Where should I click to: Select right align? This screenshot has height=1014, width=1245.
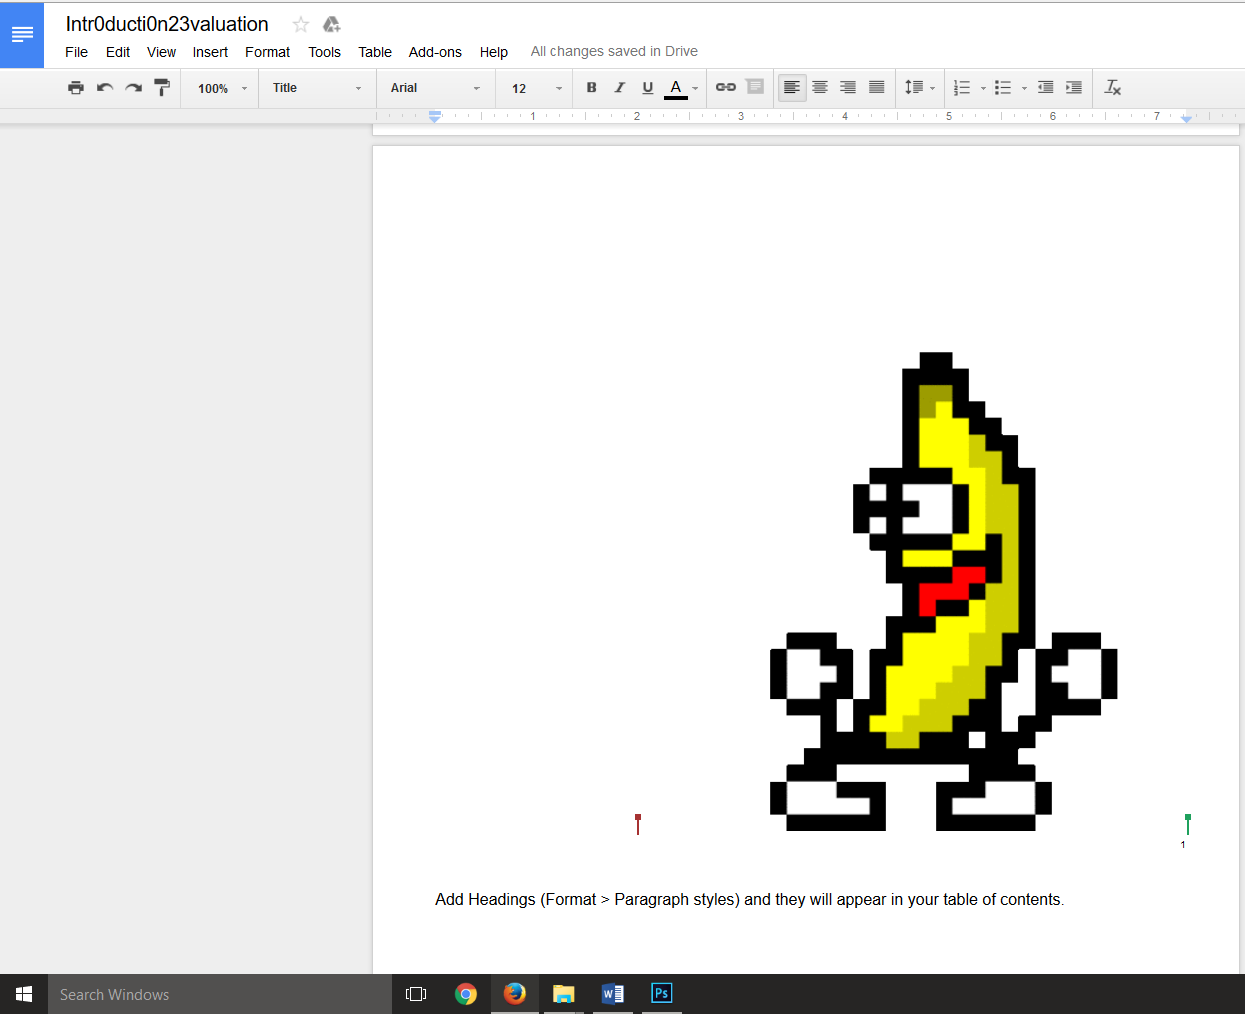[848, 88]
